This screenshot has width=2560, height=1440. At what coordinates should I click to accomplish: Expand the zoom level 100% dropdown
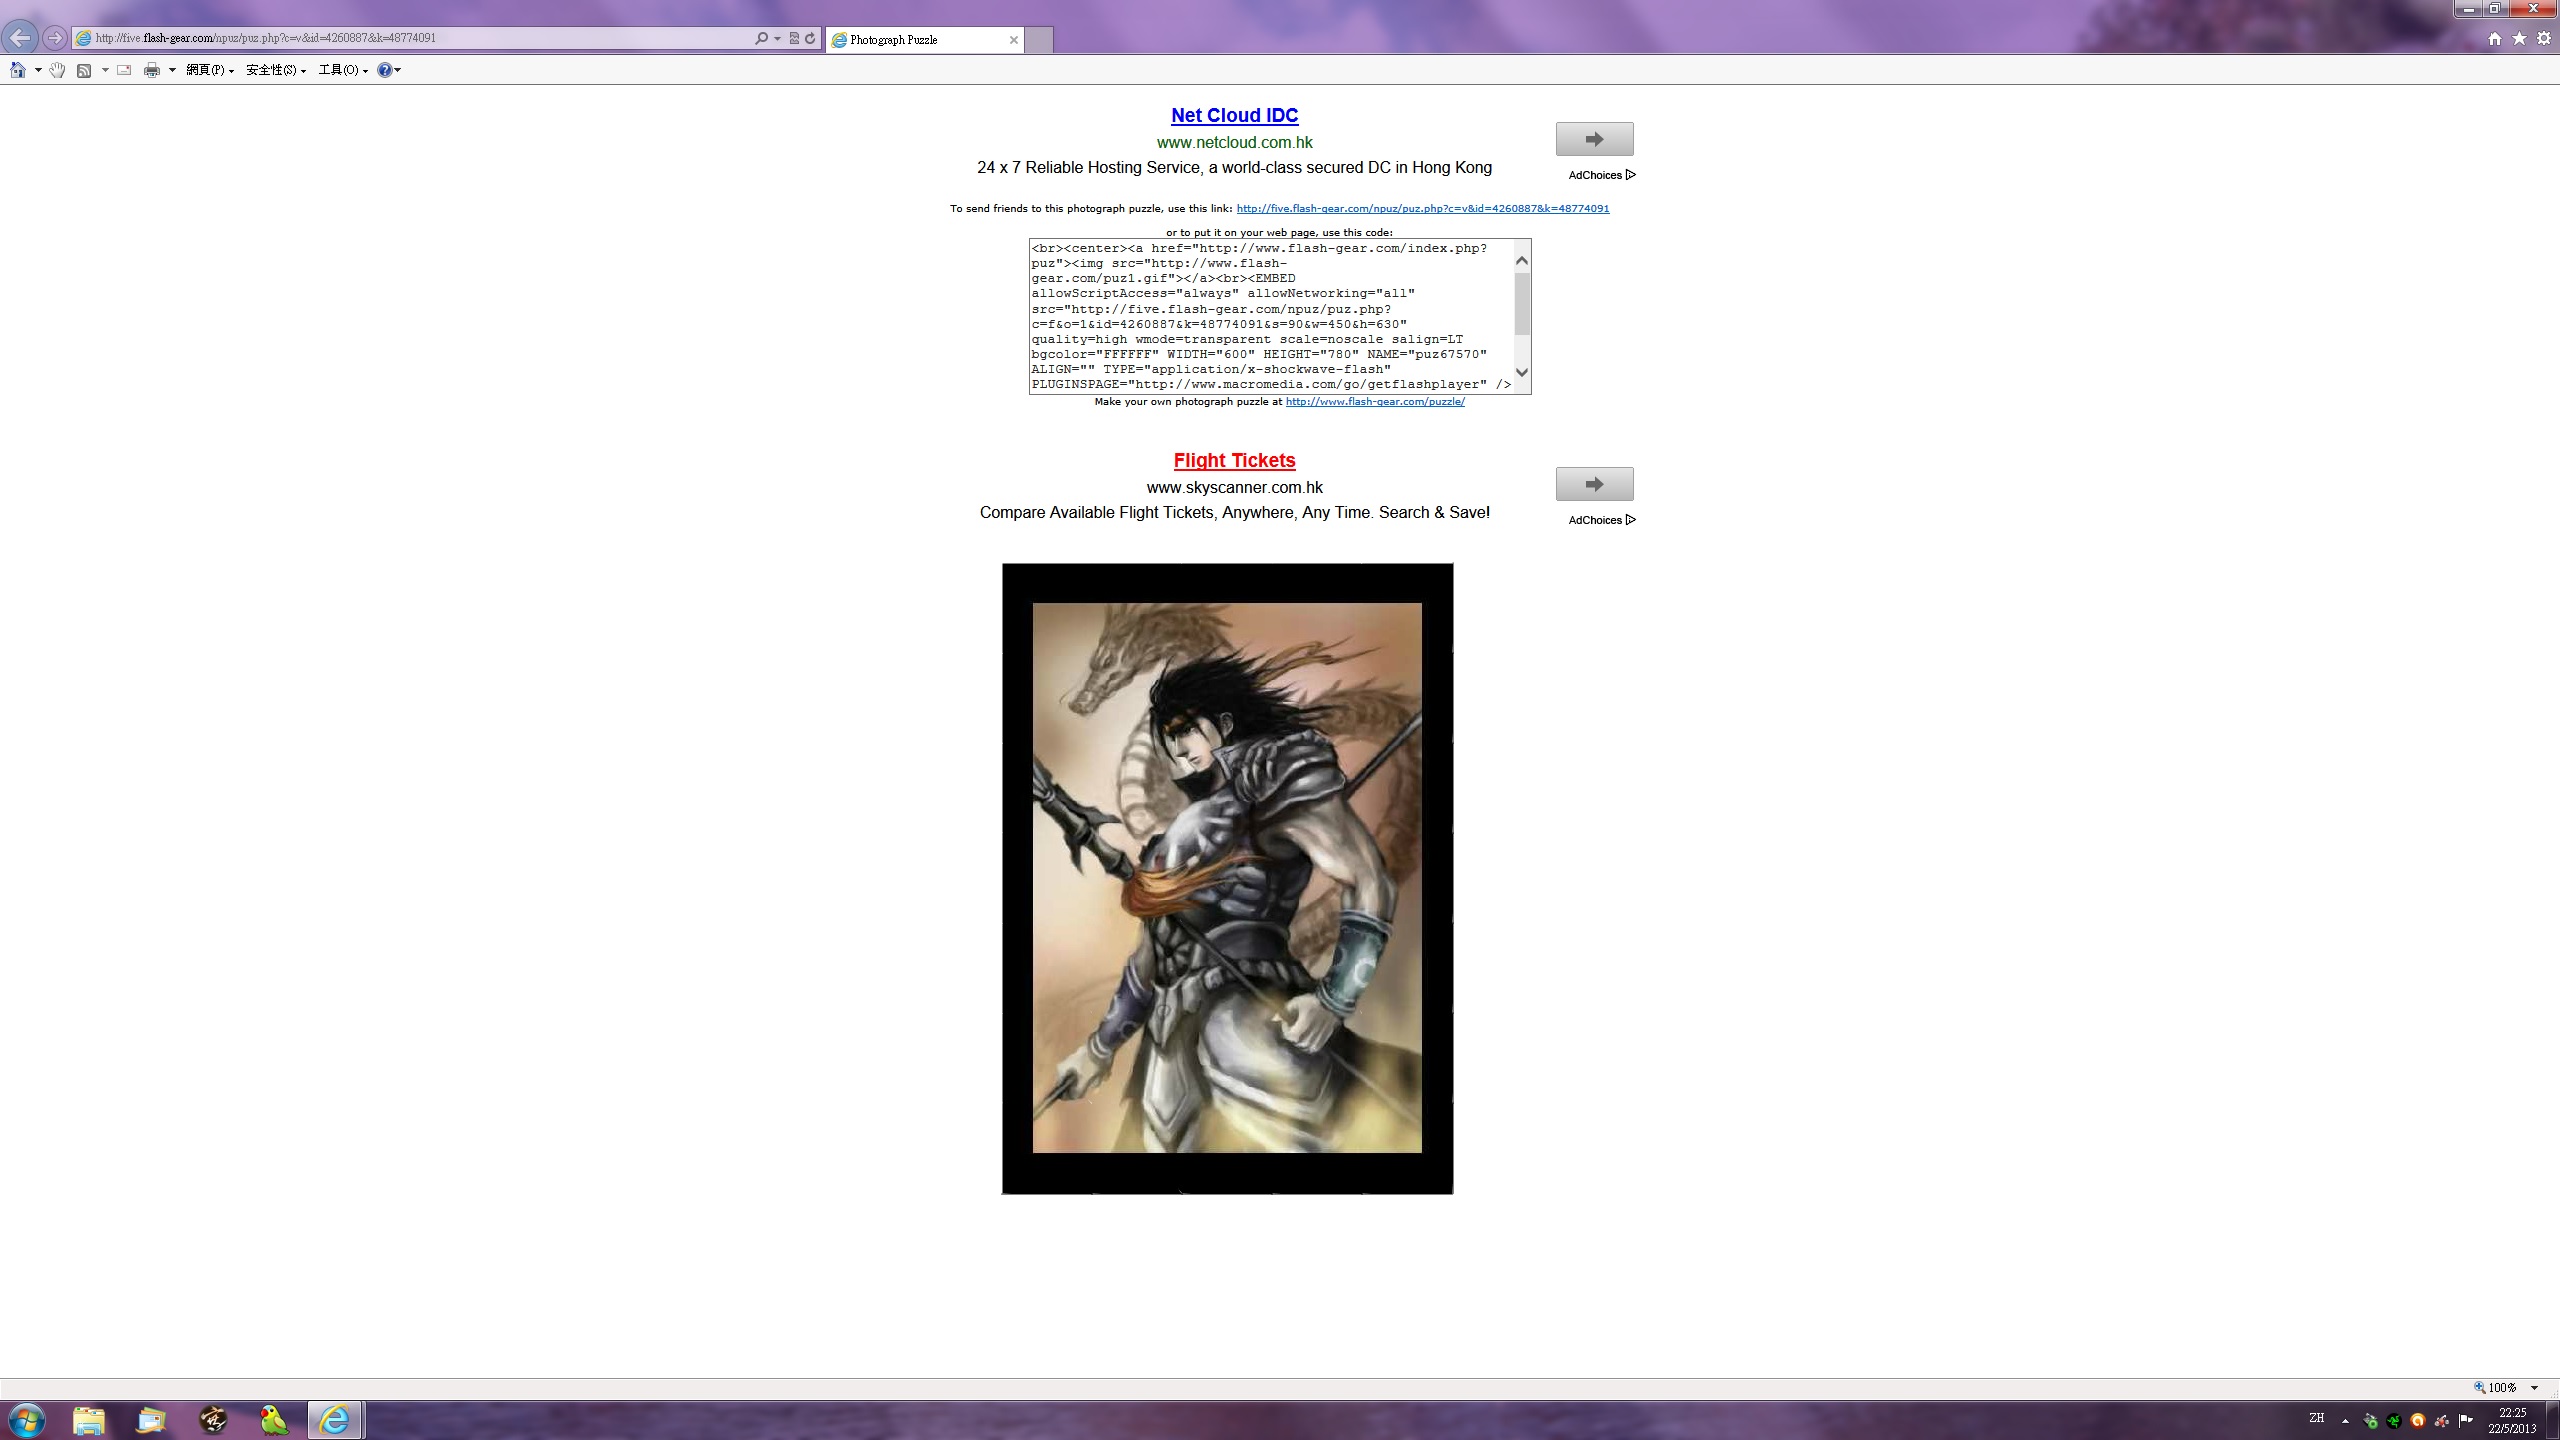click(x=2534, y=1387)
